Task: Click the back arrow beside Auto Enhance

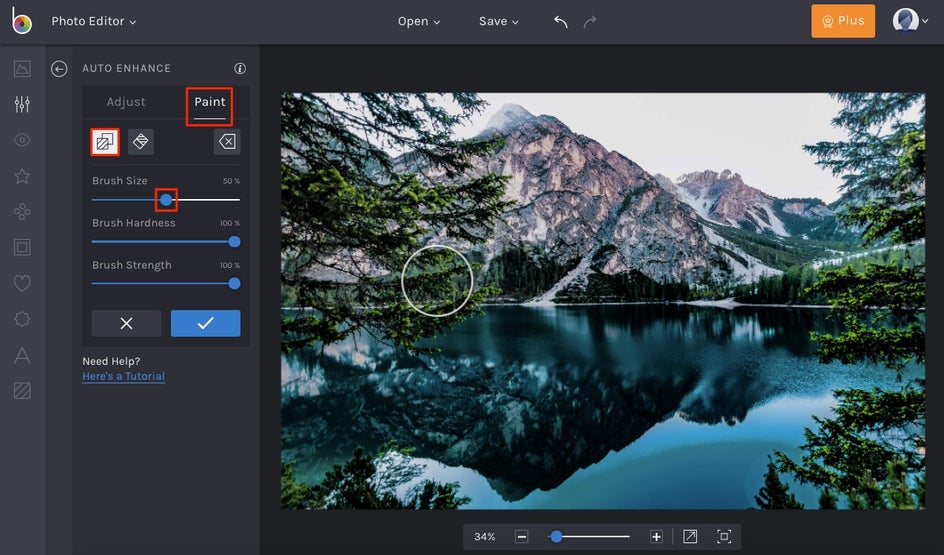Action: (x=59, y=69)
